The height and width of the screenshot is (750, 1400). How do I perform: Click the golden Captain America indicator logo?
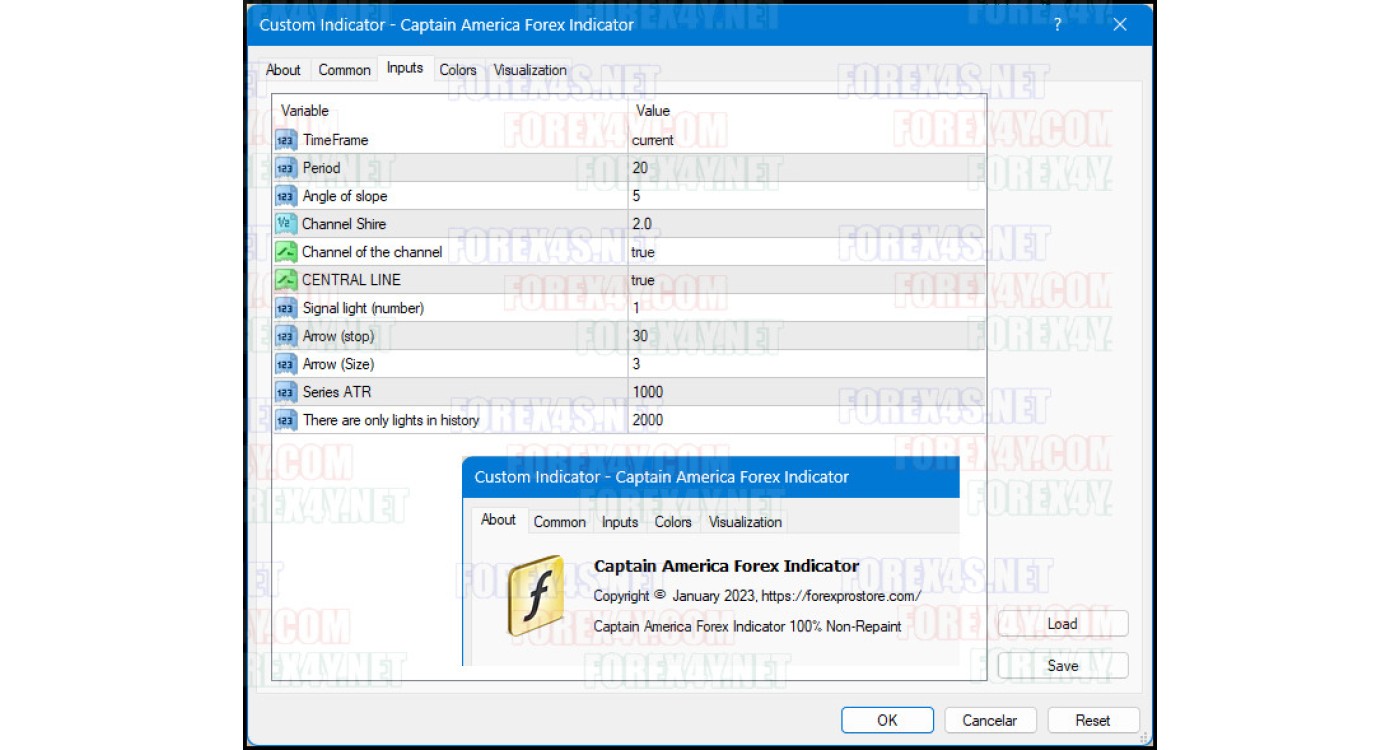pyautogui.click(x=536, y=596)
